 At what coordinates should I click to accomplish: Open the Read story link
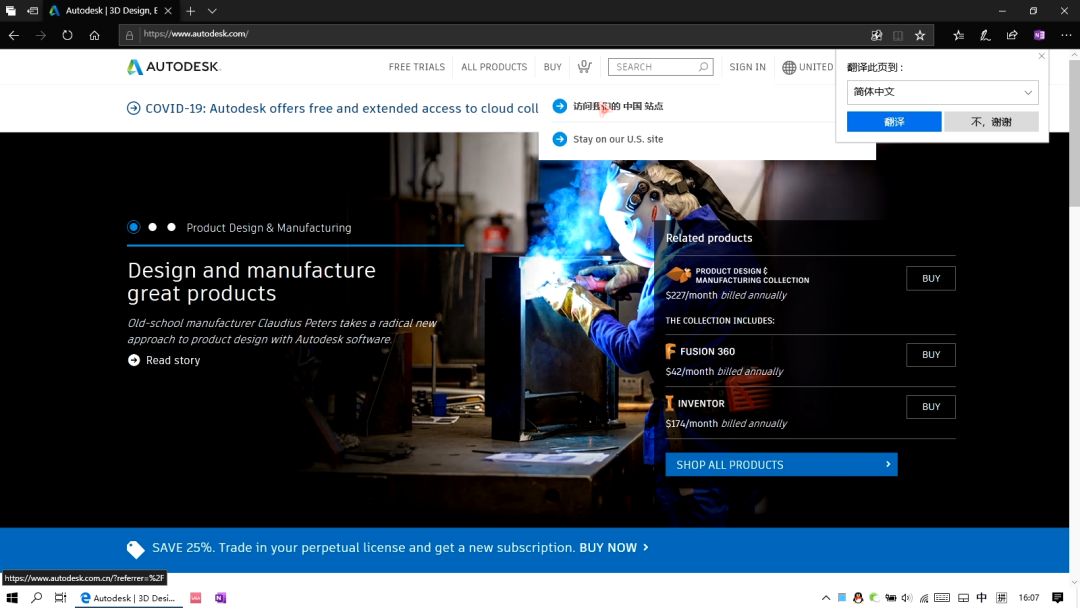(x=164, y=360)
